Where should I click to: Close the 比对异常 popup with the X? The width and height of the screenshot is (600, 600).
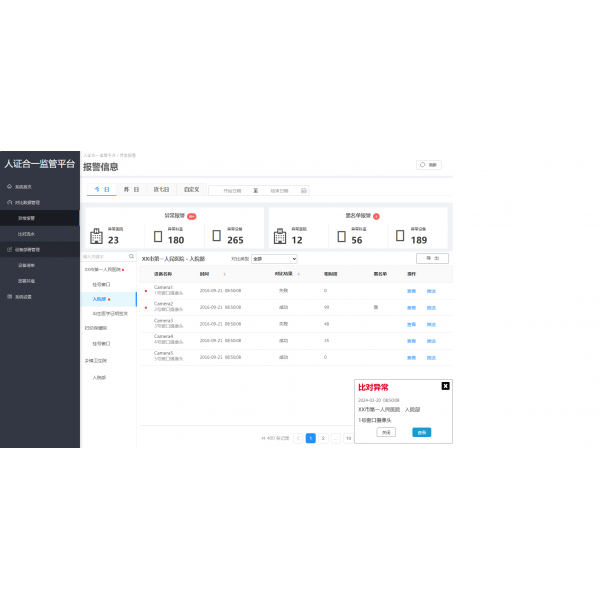445,386
